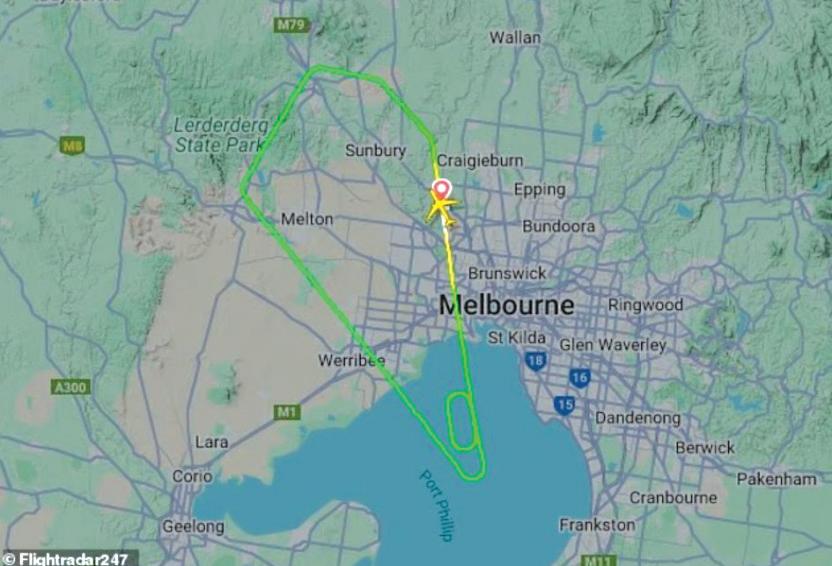This screenshot has width=832, height=566.
Task: Click the Pakenham label
Action: [x=776, y=480]
